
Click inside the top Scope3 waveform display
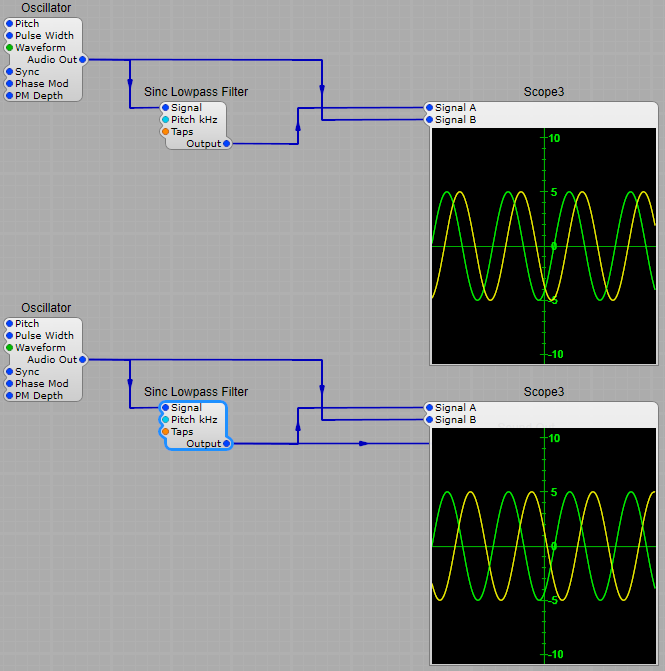[544, 245]
